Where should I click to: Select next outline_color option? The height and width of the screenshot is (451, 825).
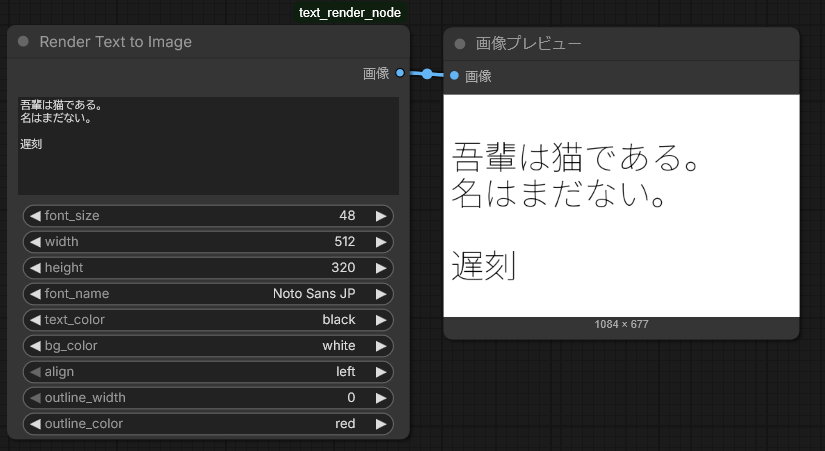(381, 424)
